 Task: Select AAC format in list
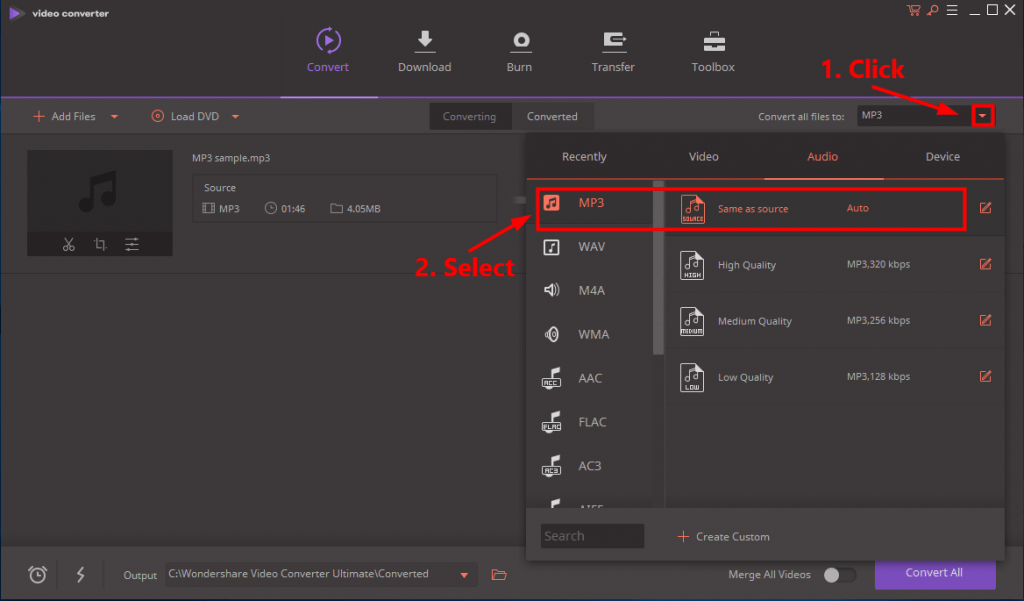(x=590, y=378)
